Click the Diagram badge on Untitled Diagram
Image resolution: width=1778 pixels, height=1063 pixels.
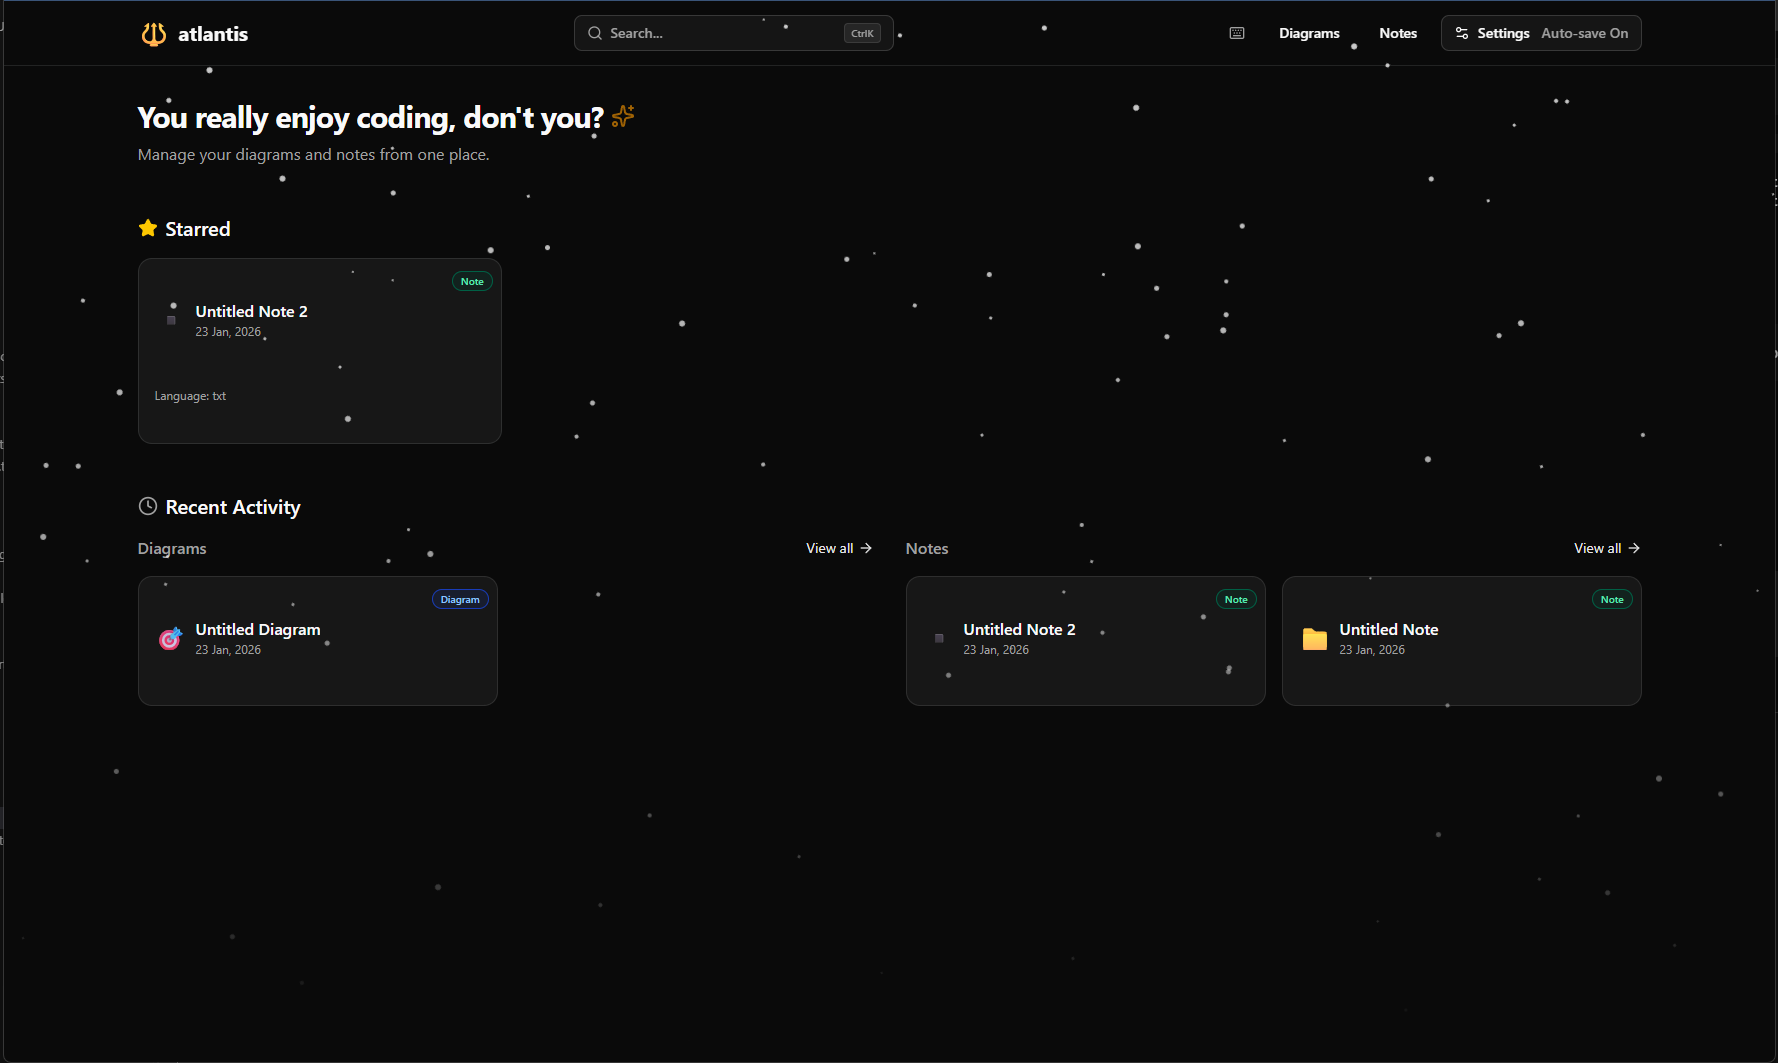tap(459, 598)
